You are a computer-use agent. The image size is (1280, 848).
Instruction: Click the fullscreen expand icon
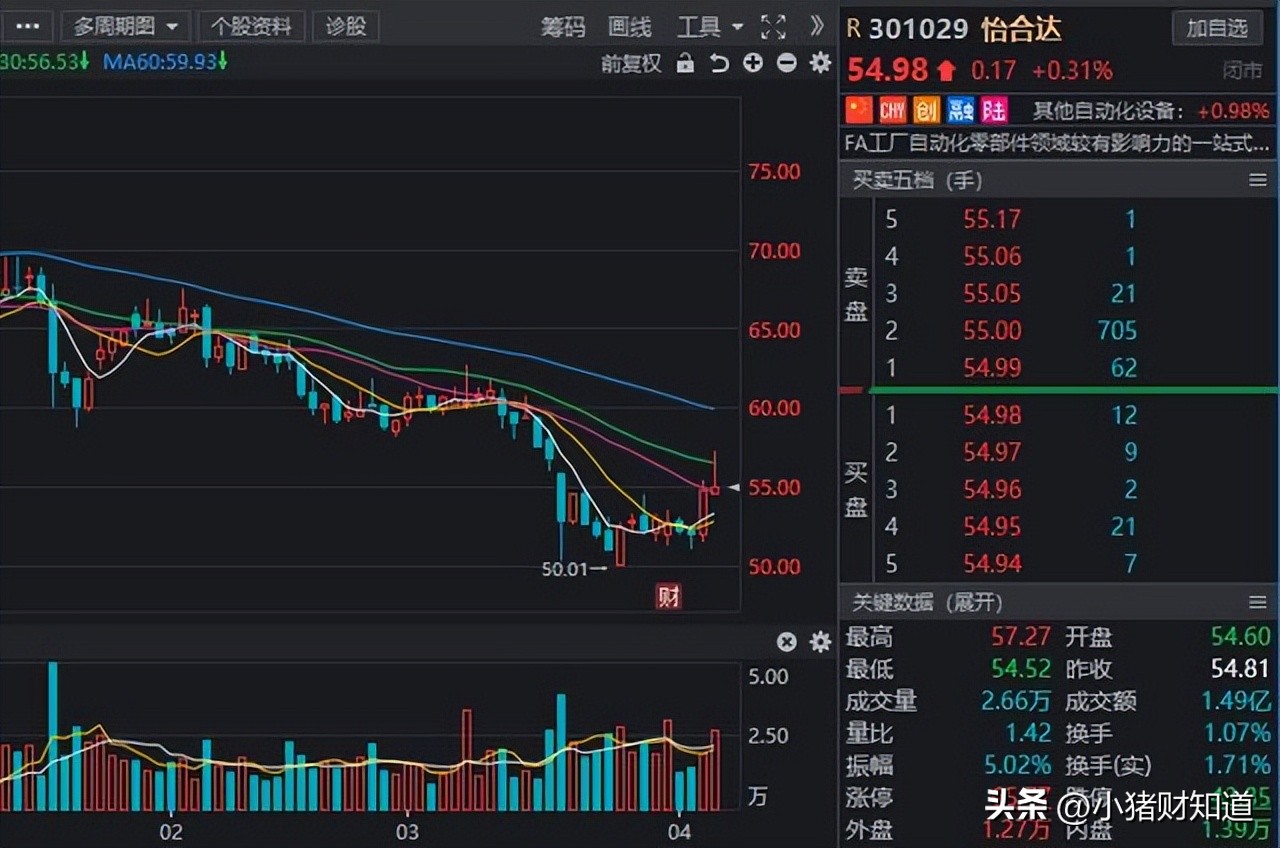(773, 27)
